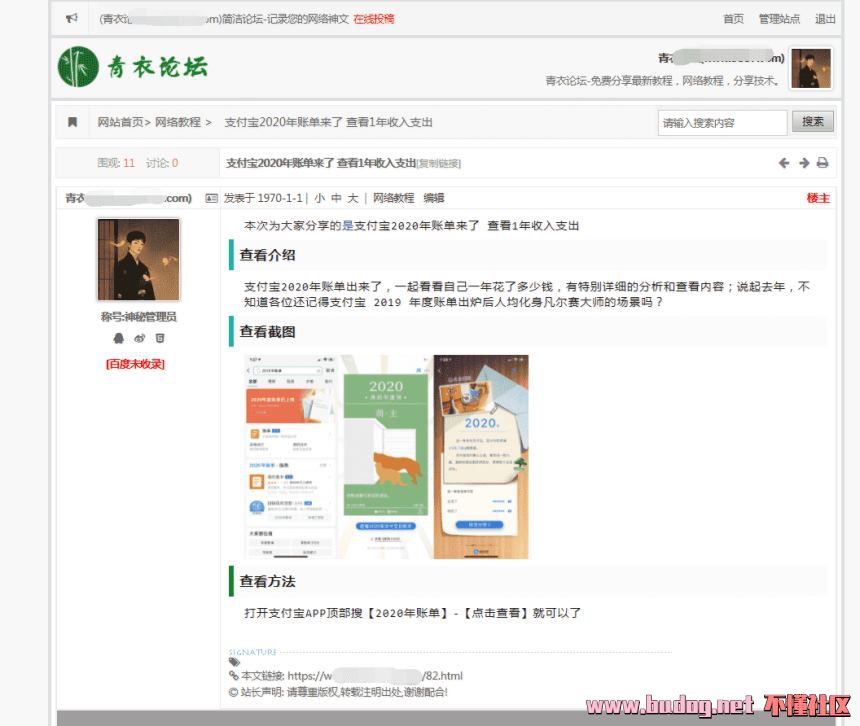Click the author's third profile icon
The height and width of the screenshot is (726, 860).
point(159,339)
